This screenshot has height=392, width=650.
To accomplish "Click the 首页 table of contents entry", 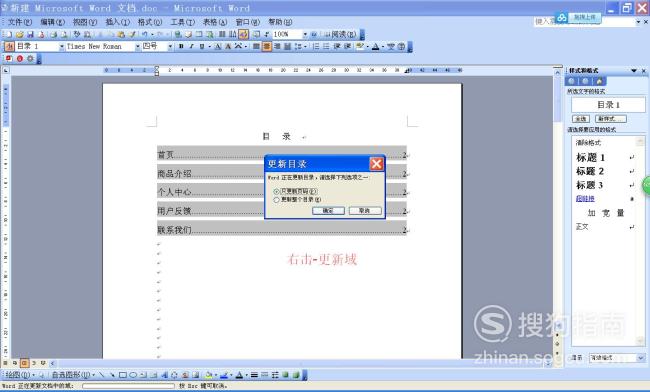I will pos(282,155).
